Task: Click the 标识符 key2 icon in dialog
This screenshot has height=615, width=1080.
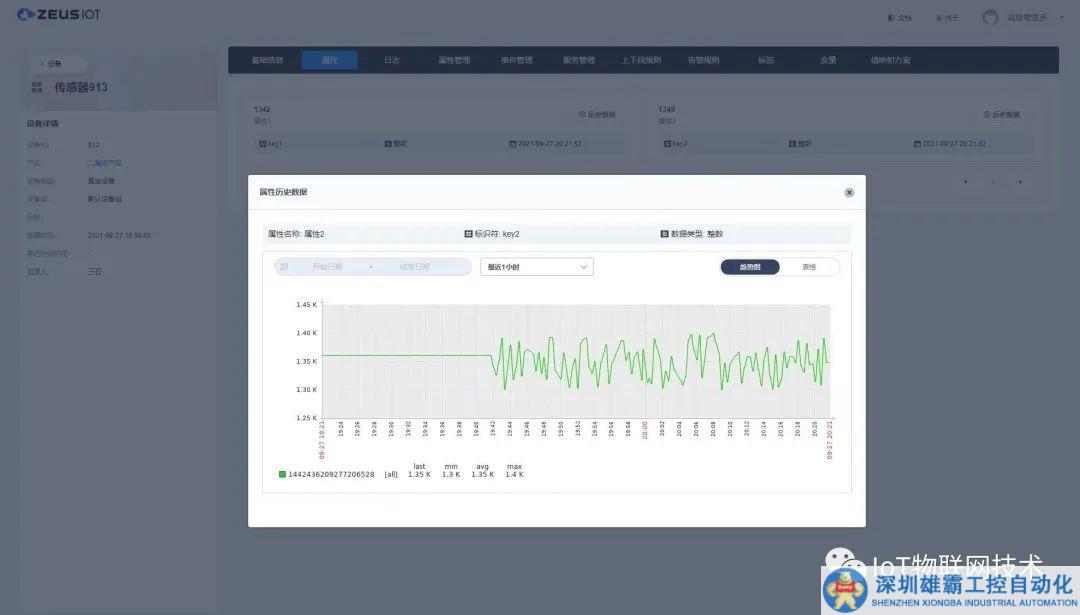Action: (468, 234)
